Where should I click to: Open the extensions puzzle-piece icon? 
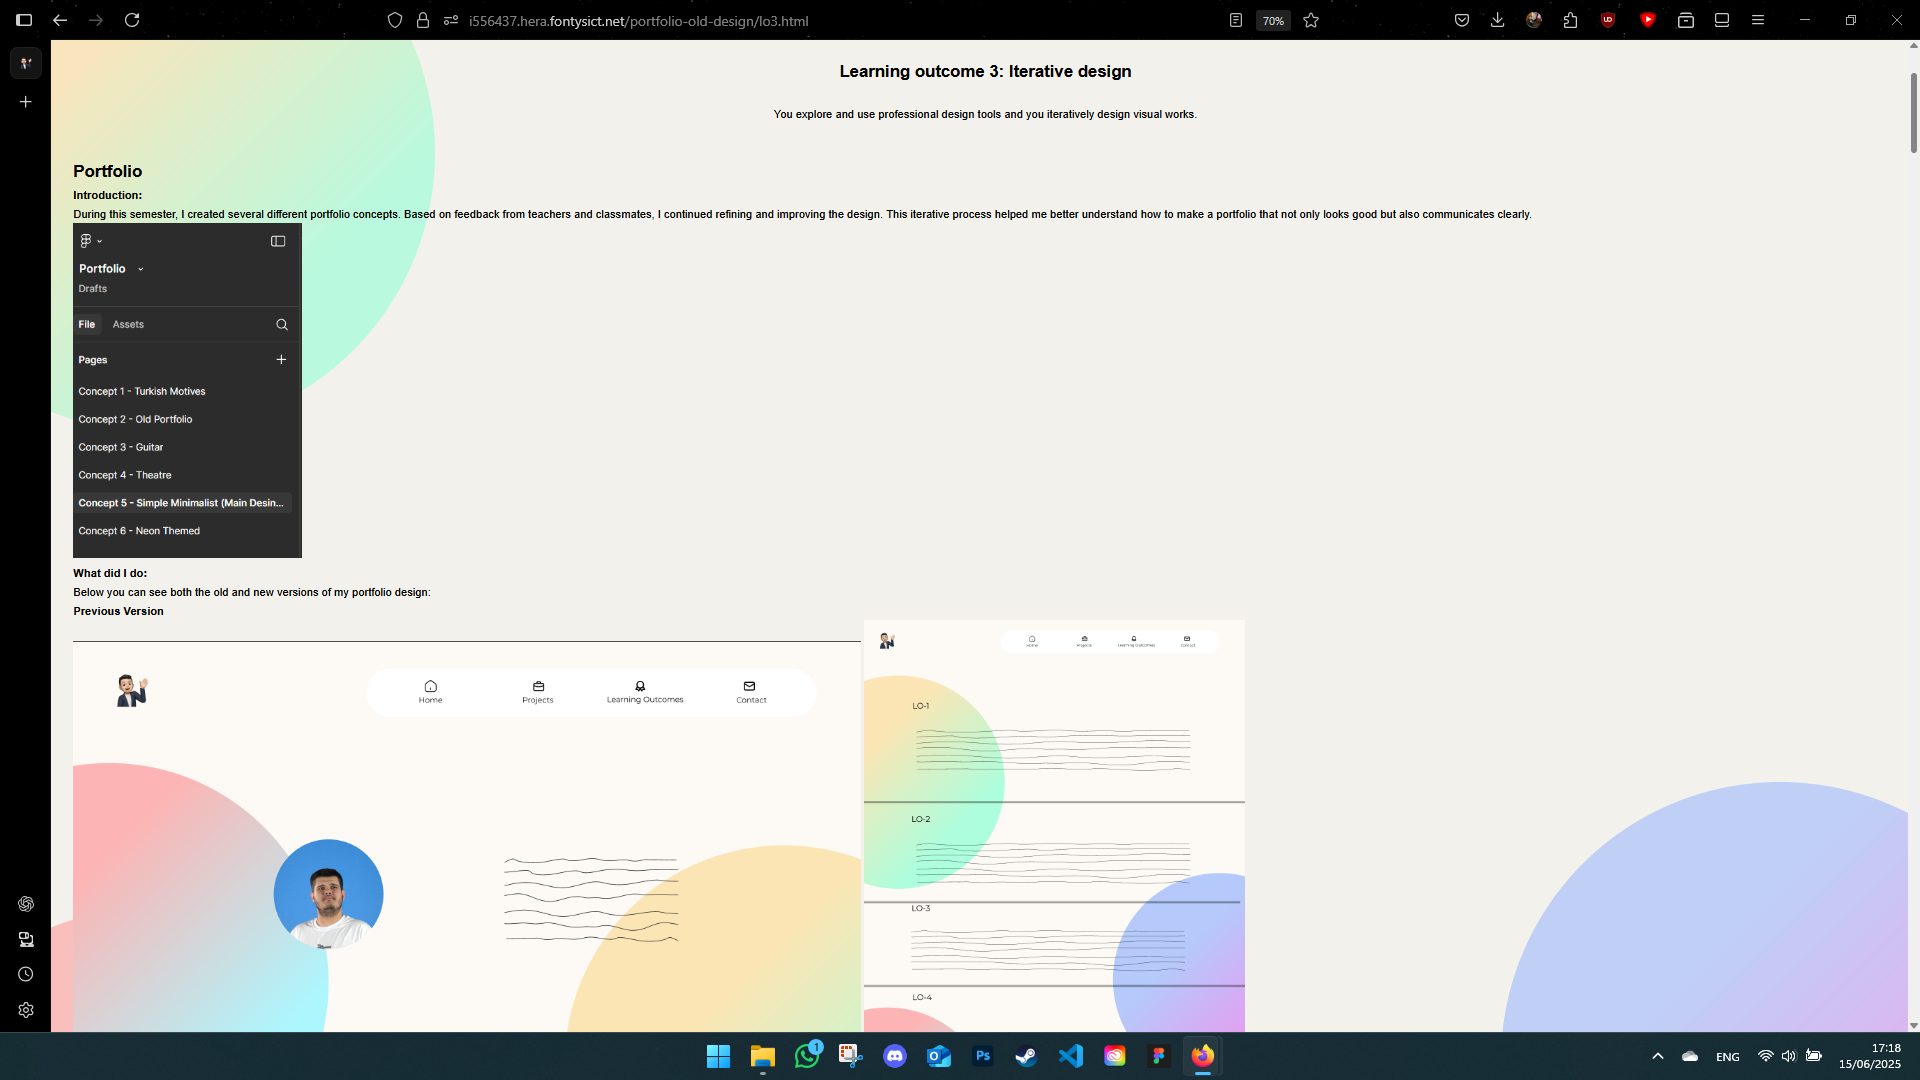tap(1570, 20)
